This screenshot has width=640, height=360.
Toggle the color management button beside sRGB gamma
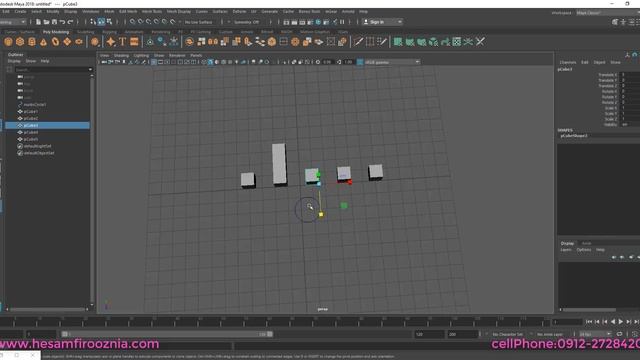(360, 62)
